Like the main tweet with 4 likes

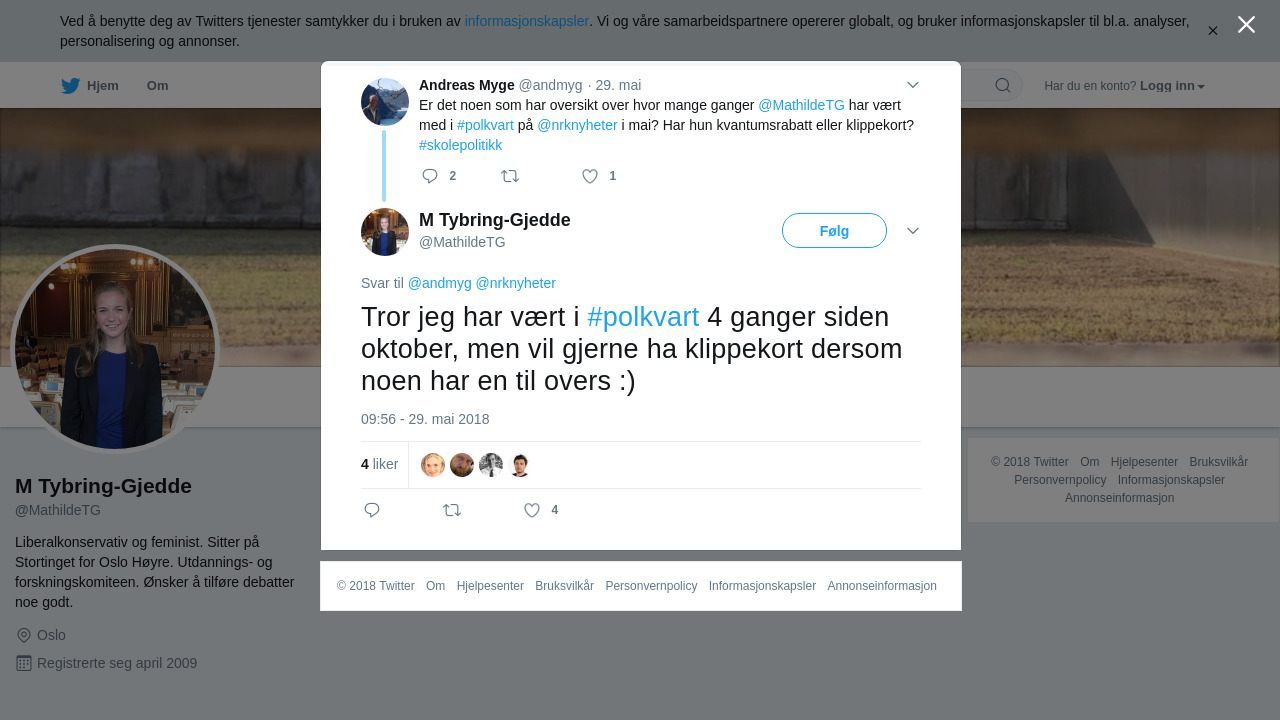(x=532, y=510)
